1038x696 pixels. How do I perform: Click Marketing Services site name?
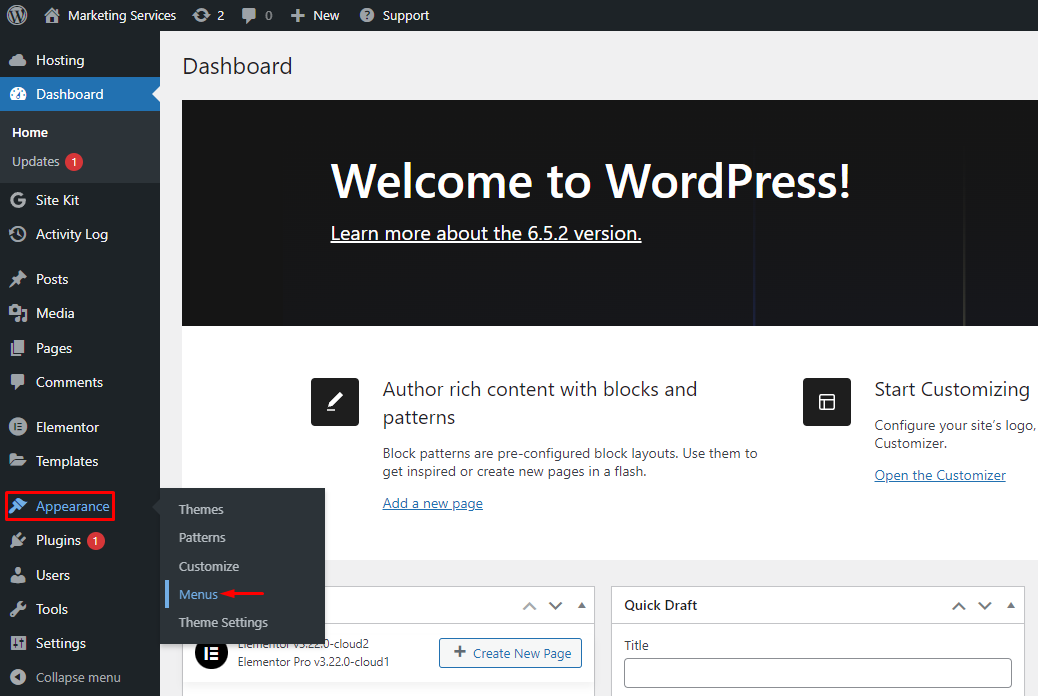[122, 15]
